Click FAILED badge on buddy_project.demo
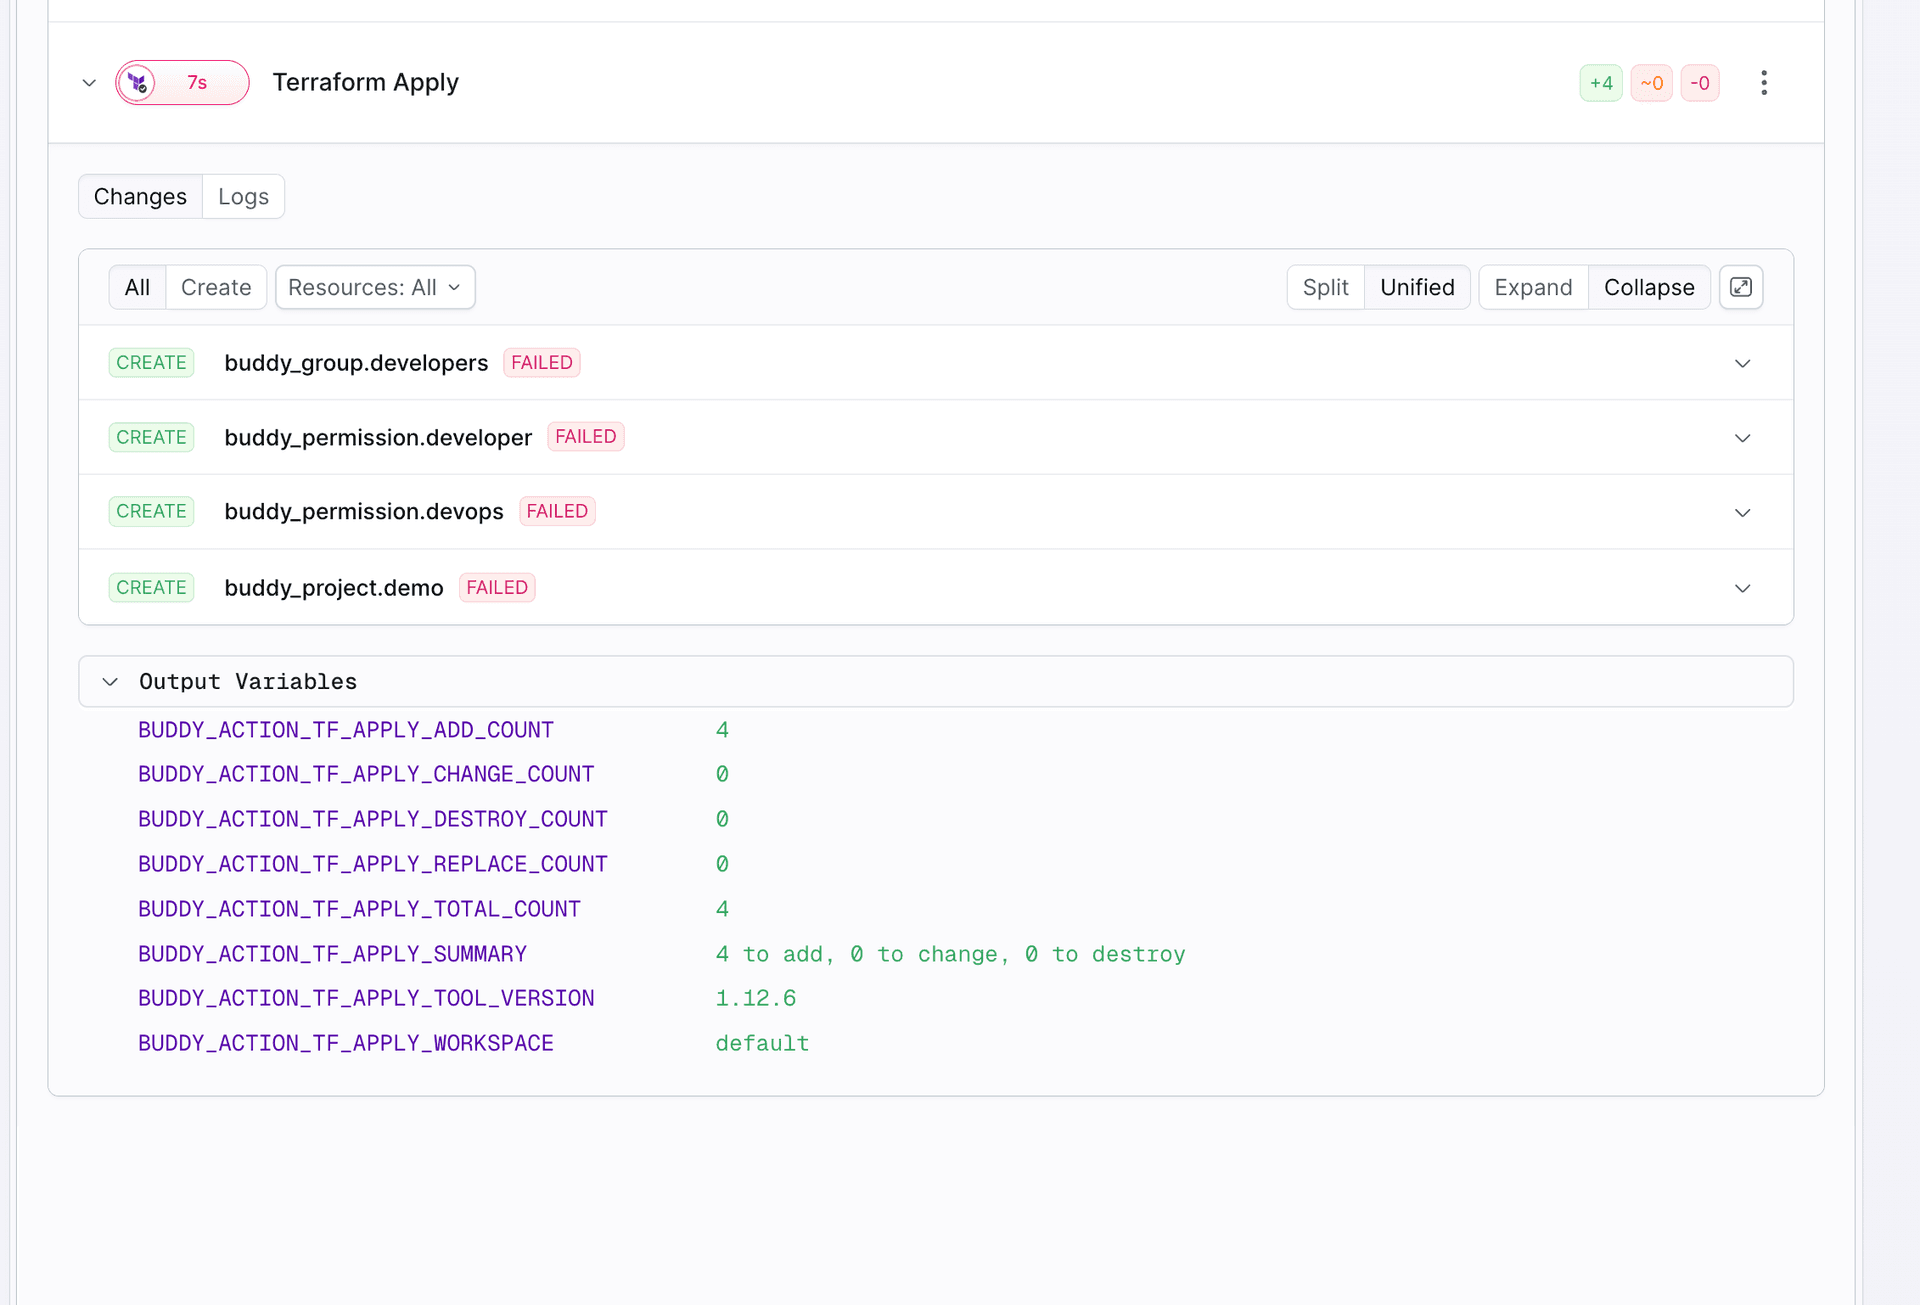The height and width of the screenshot is (1305, 1920). point(497,588)
